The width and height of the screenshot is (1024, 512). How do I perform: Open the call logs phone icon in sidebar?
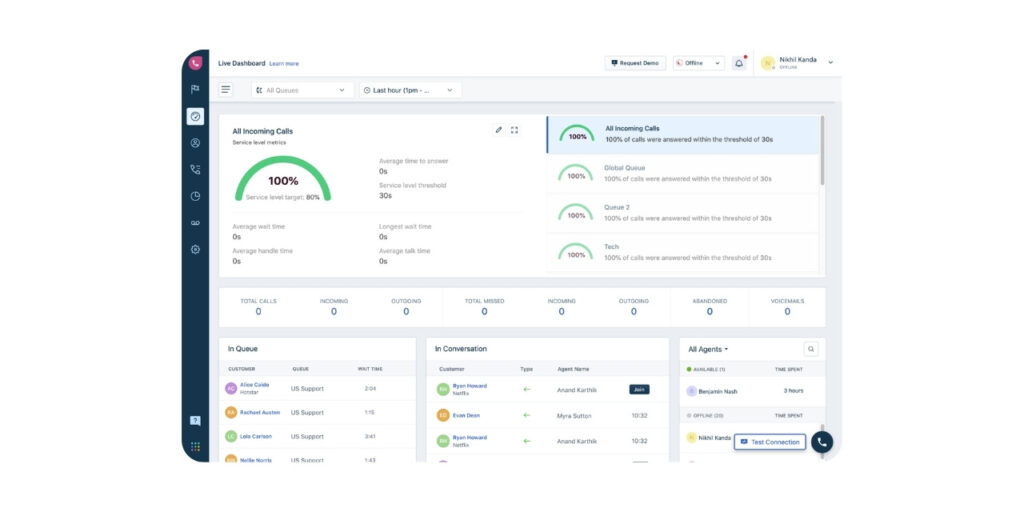point(195,170)
